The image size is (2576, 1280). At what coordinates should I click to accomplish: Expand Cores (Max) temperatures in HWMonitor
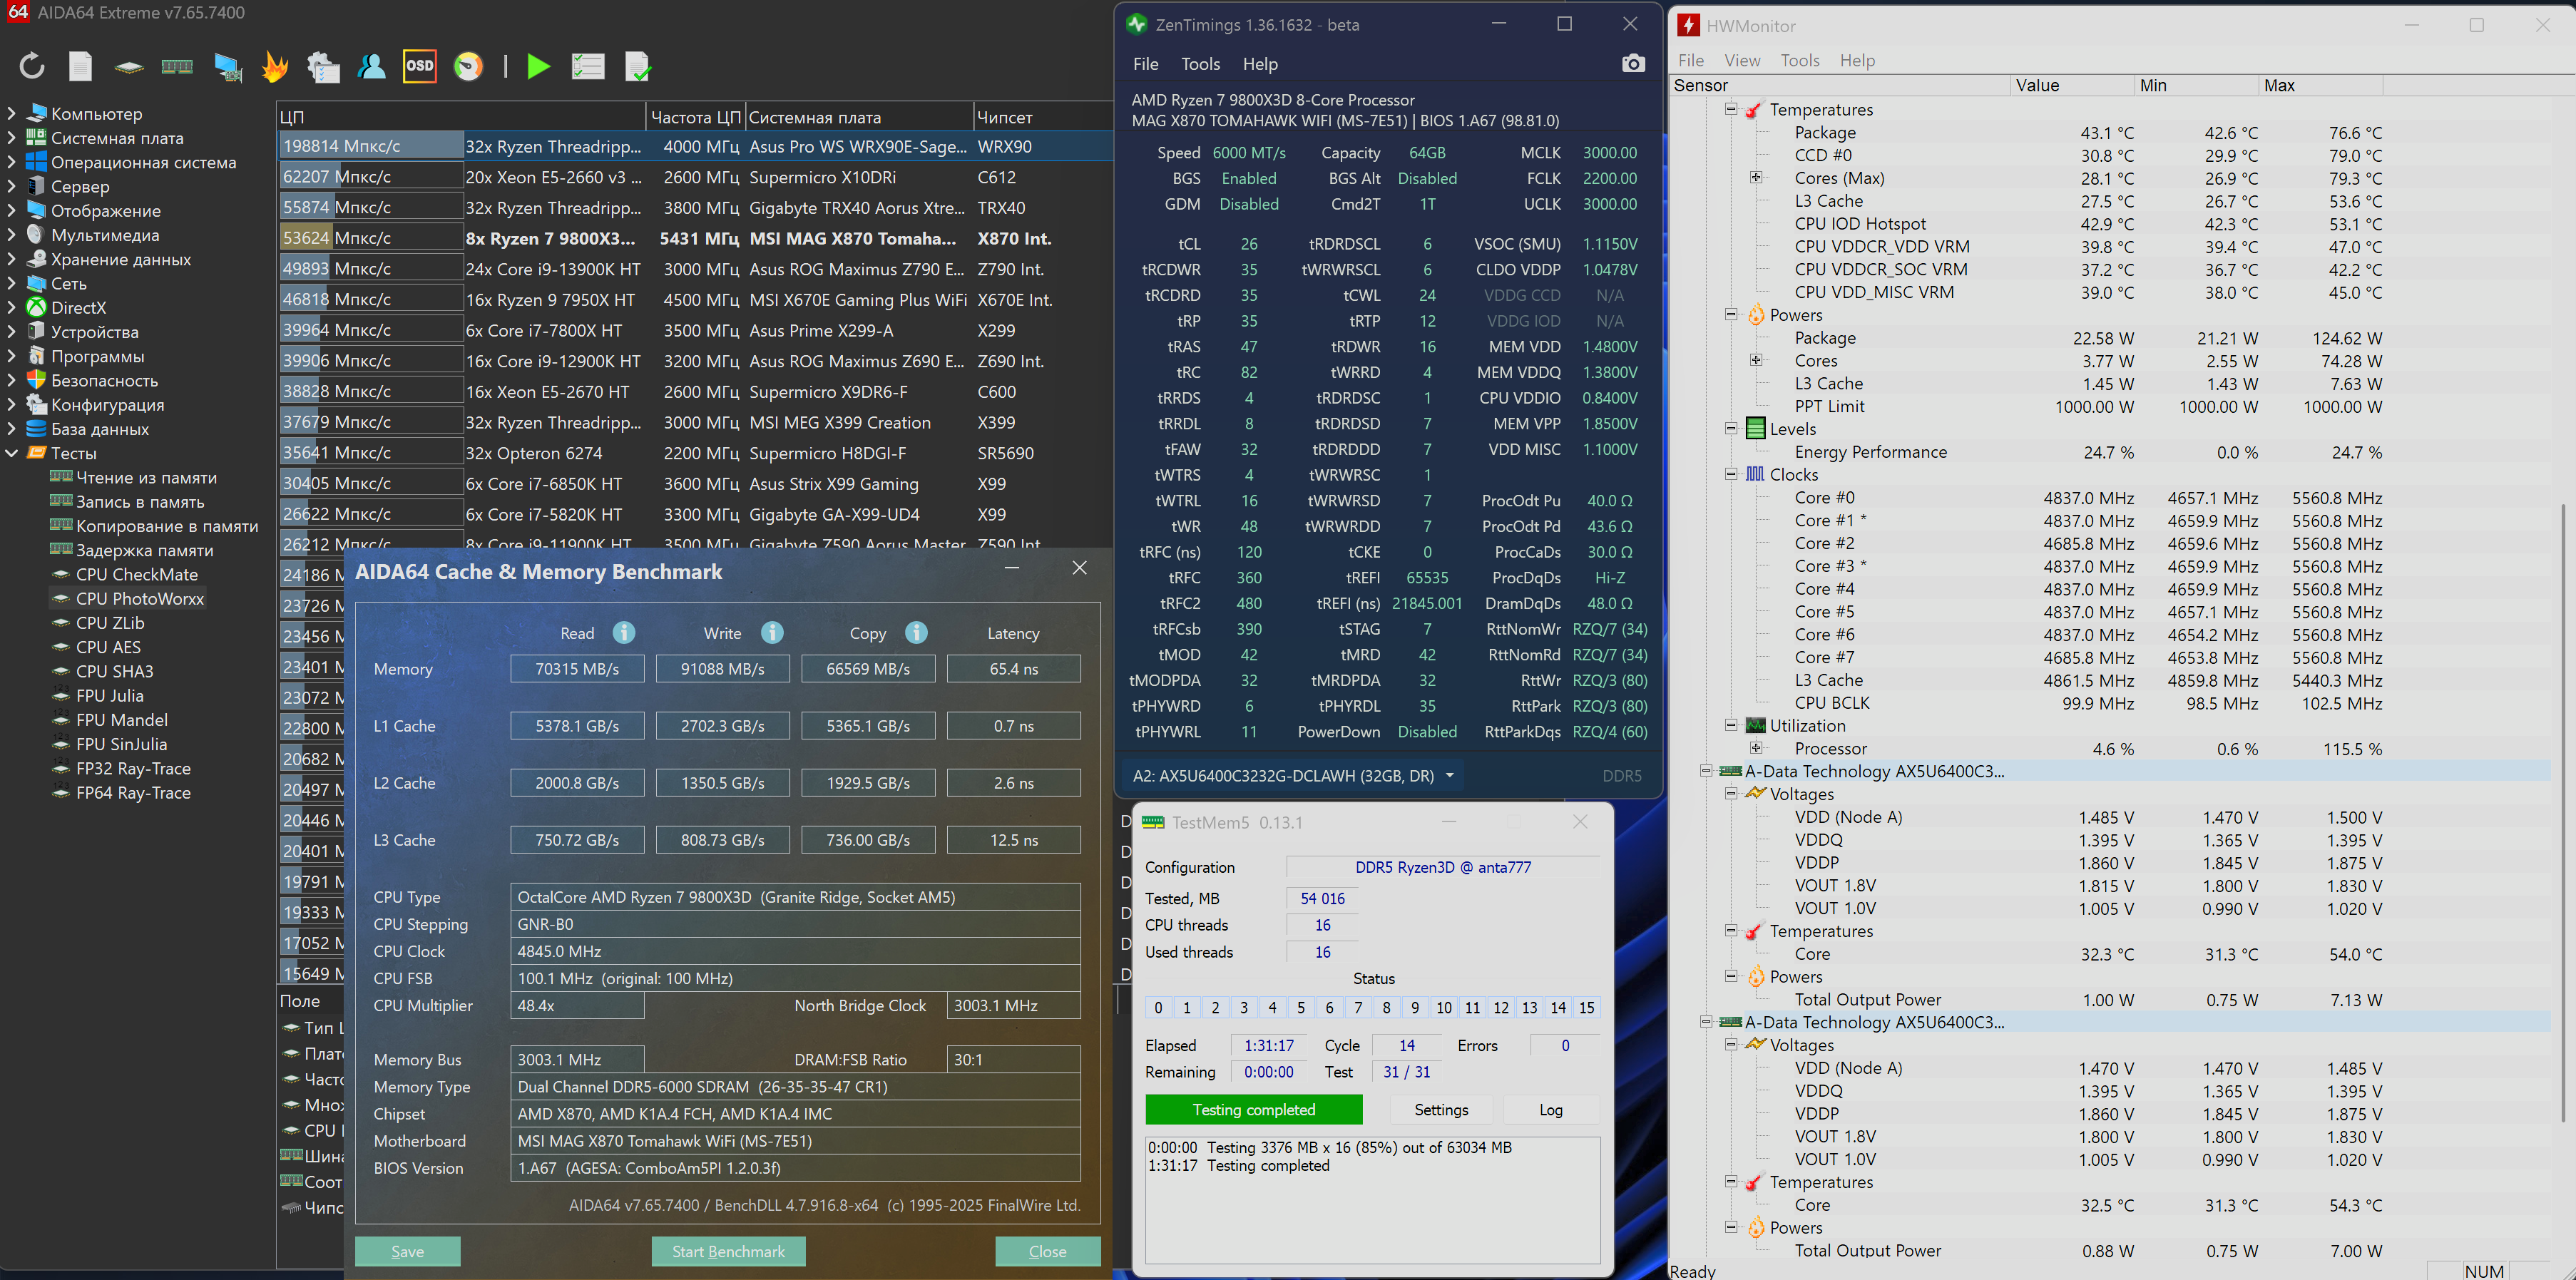click(1756, 178)
